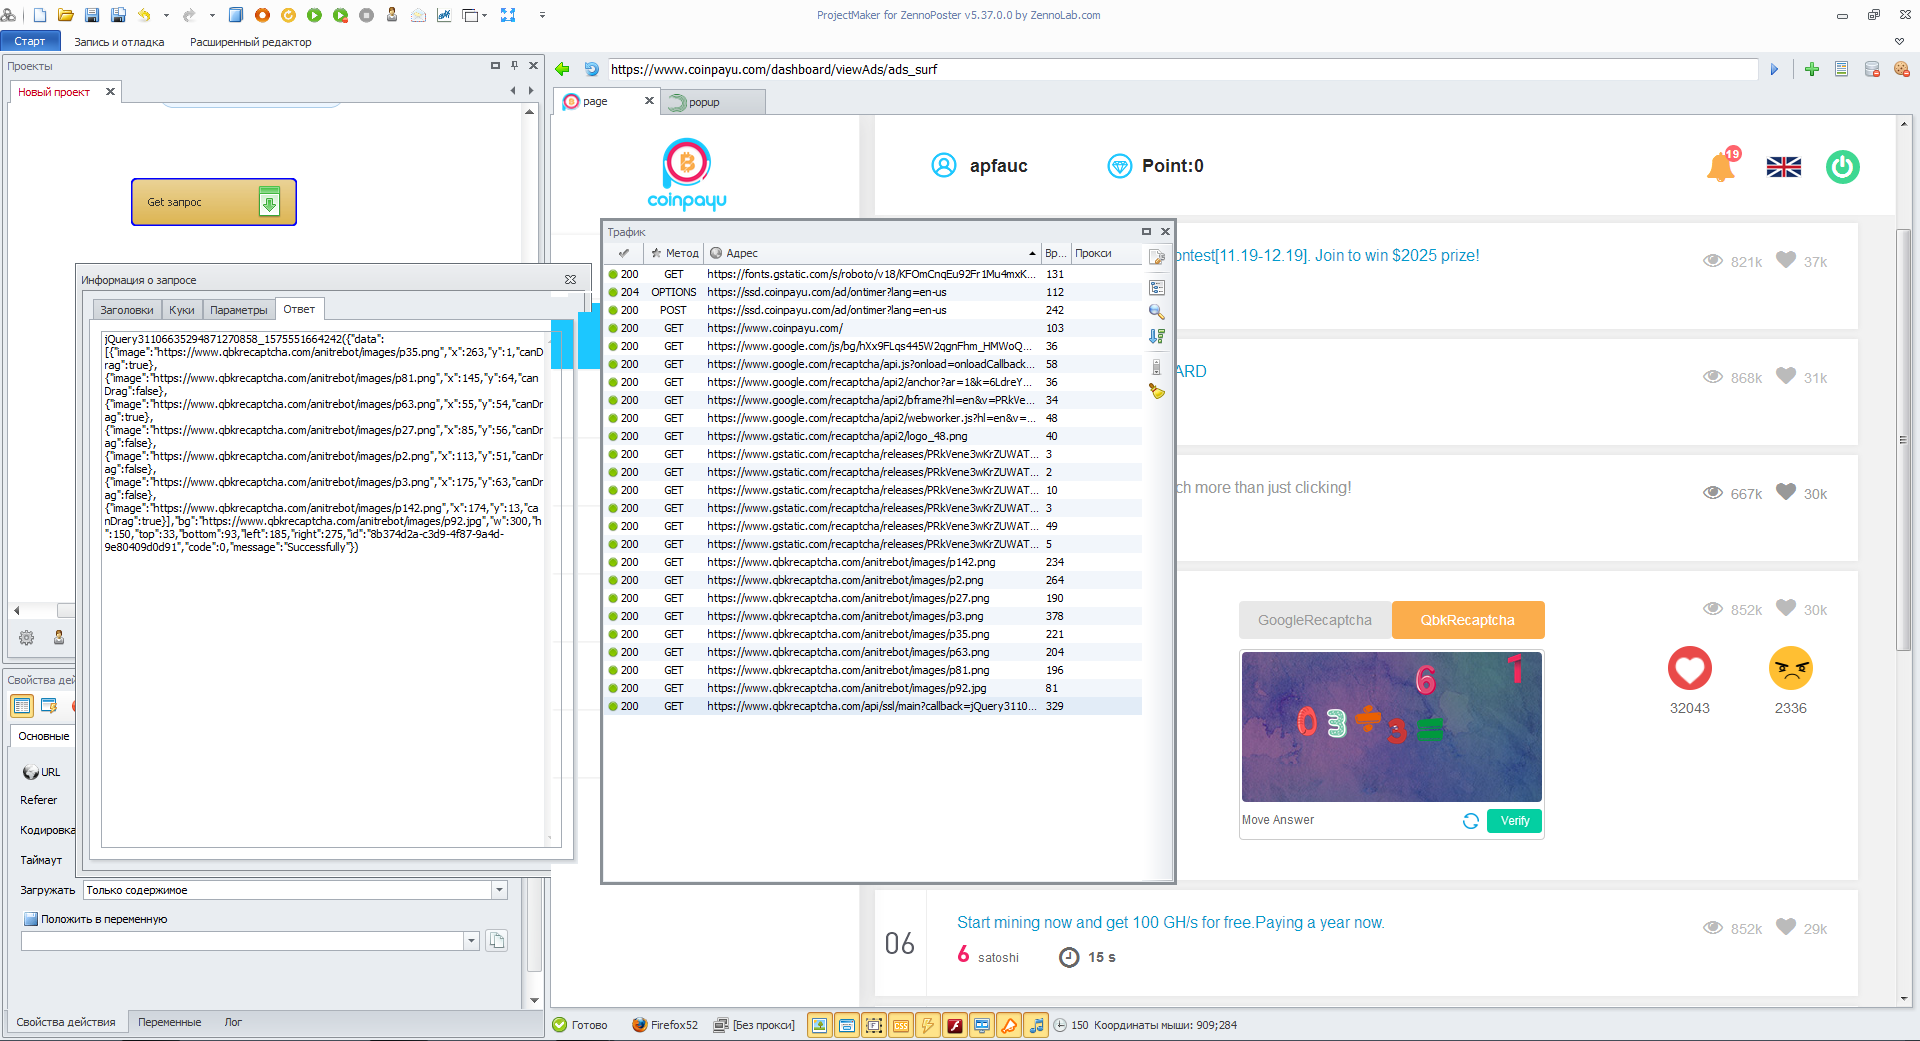This screenshot has width=1920, height=1041.
Task: Click the red record button in toolbar
Action: point(262,15)
